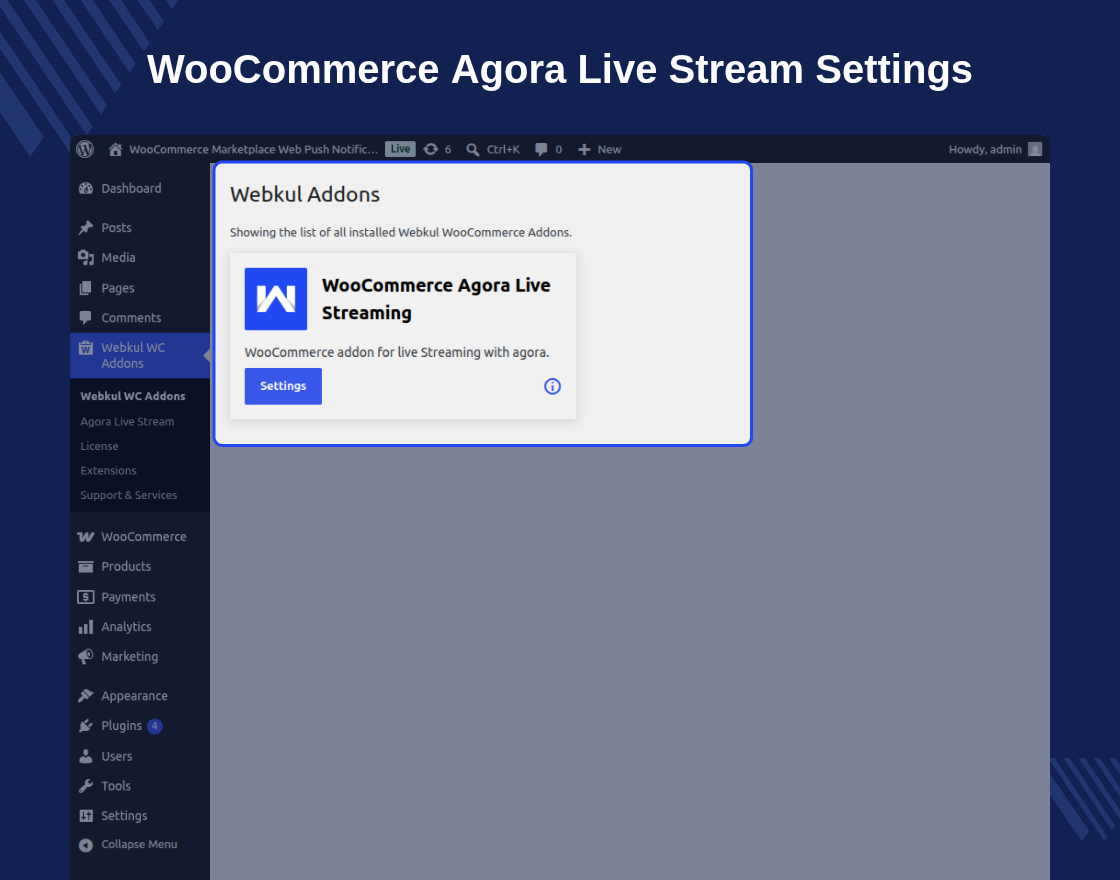Image resolution: width=1120 pixels, height=880 pixels.
Task: Open the comments bubble in admin bar
Action: (x=541, y=149)
